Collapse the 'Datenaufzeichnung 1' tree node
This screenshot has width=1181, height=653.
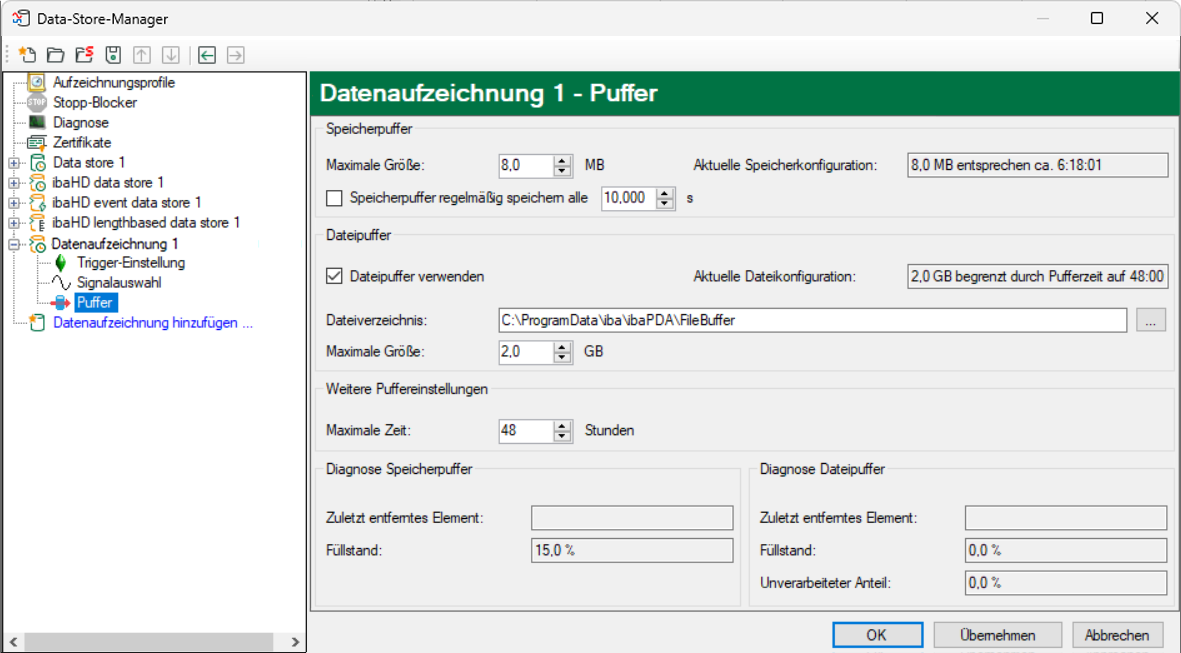[x=13, y=244]
